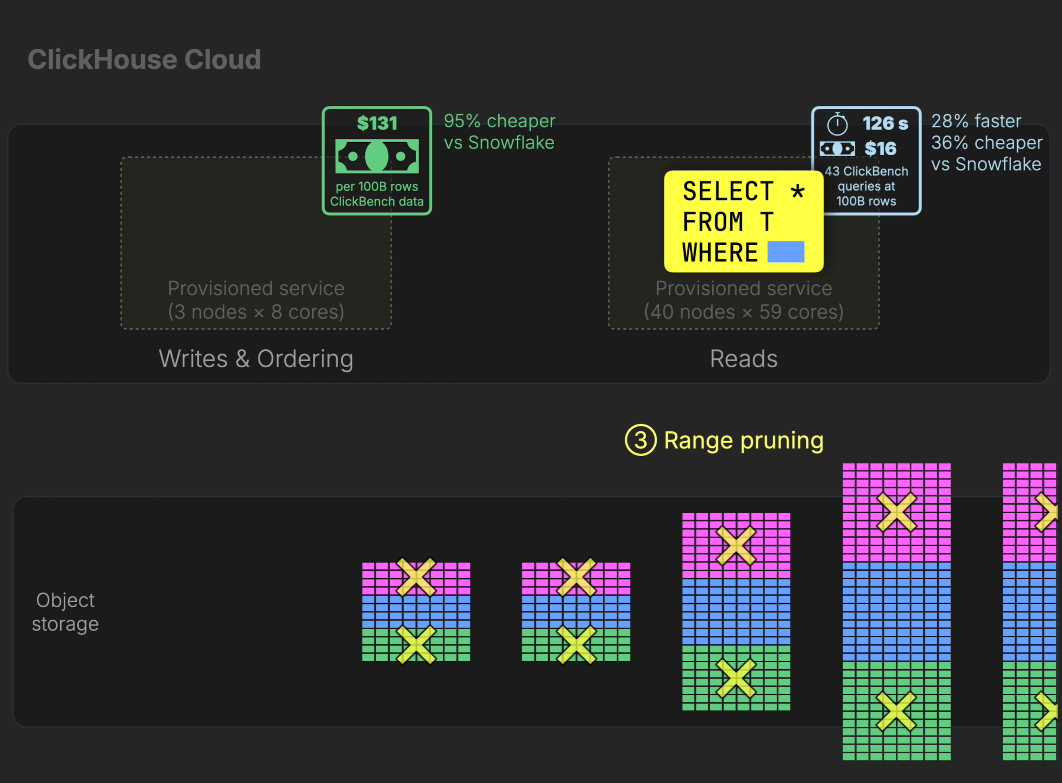Click the '126 s' duration value
This screenshot has width=1062, height=783.
pyautogui.click(x=885, y=123)
